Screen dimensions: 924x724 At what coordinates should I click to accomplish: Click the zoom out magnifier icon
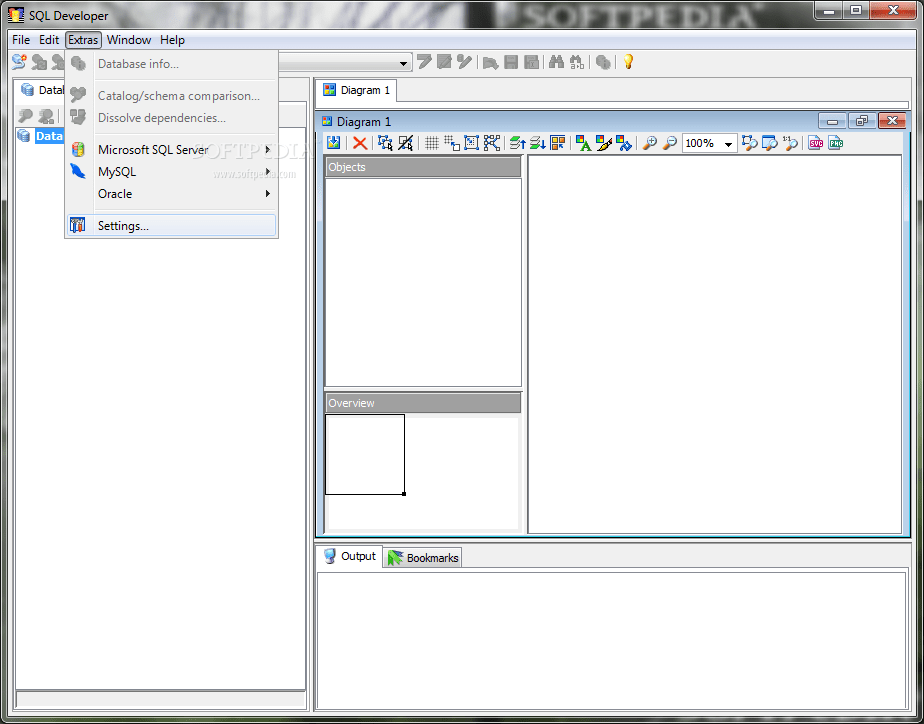(669, 143)
